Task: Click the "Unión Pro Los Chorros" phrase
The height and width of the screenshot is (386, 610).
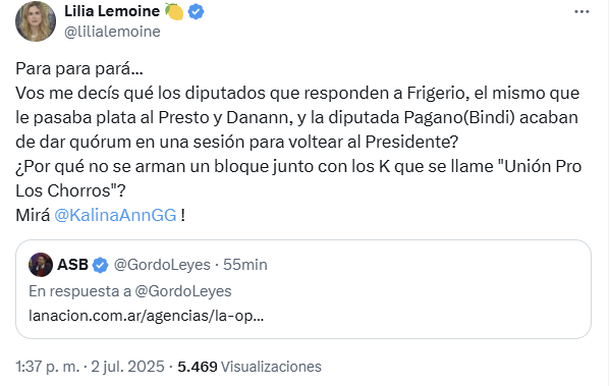Action: (298, 179)
